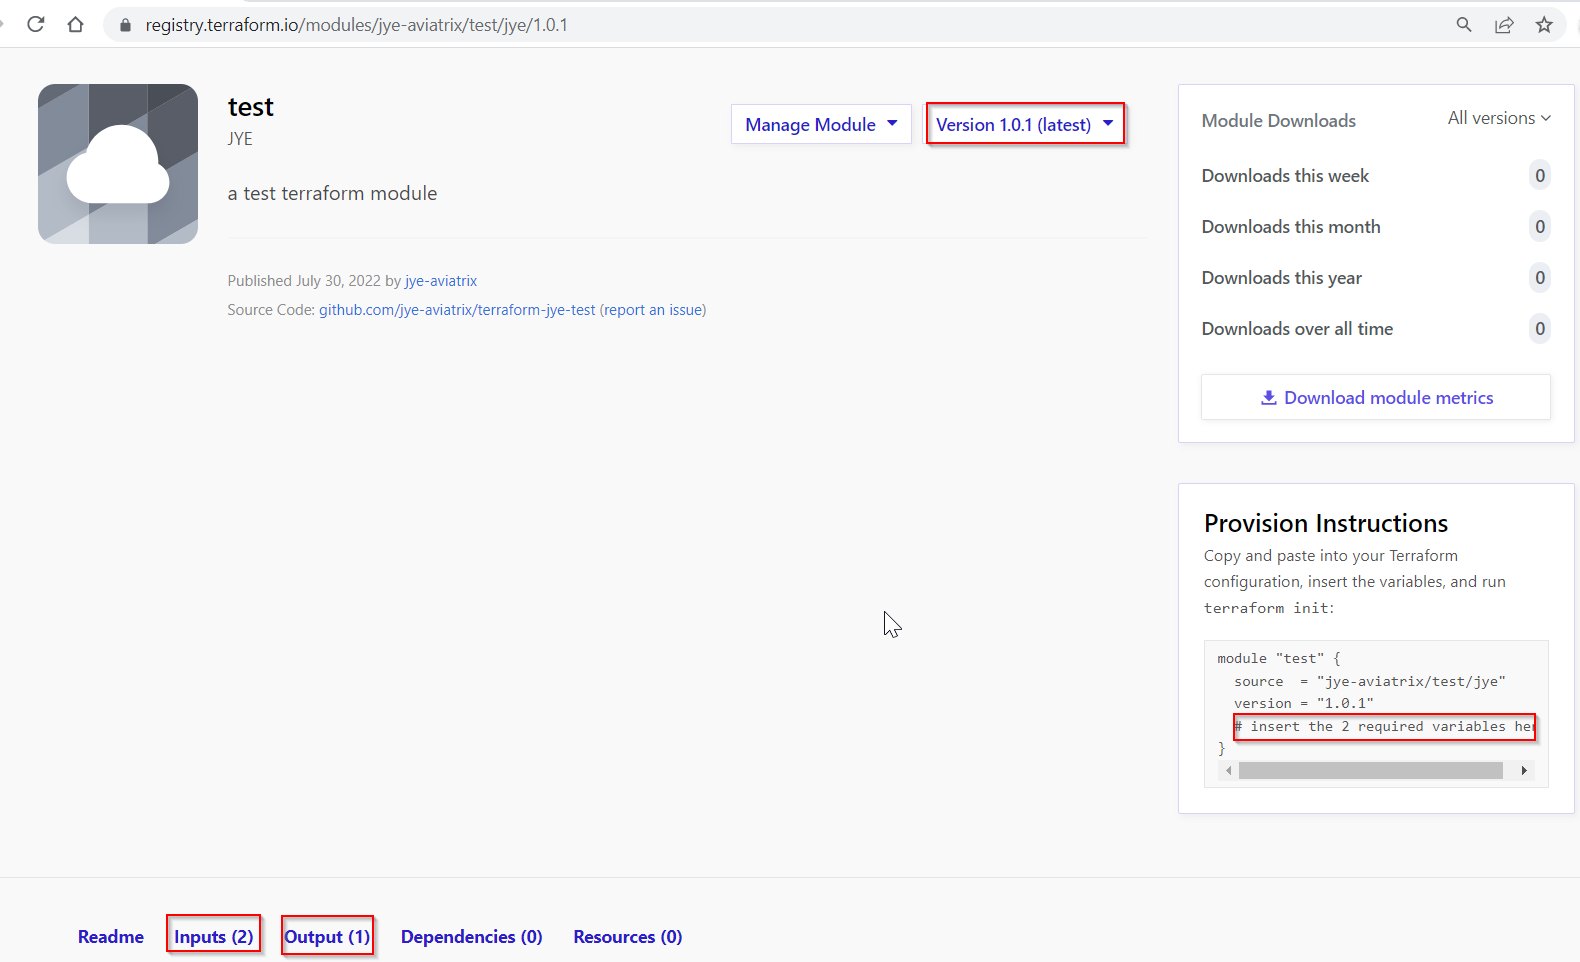Click the Downloads this week count

1540,176
